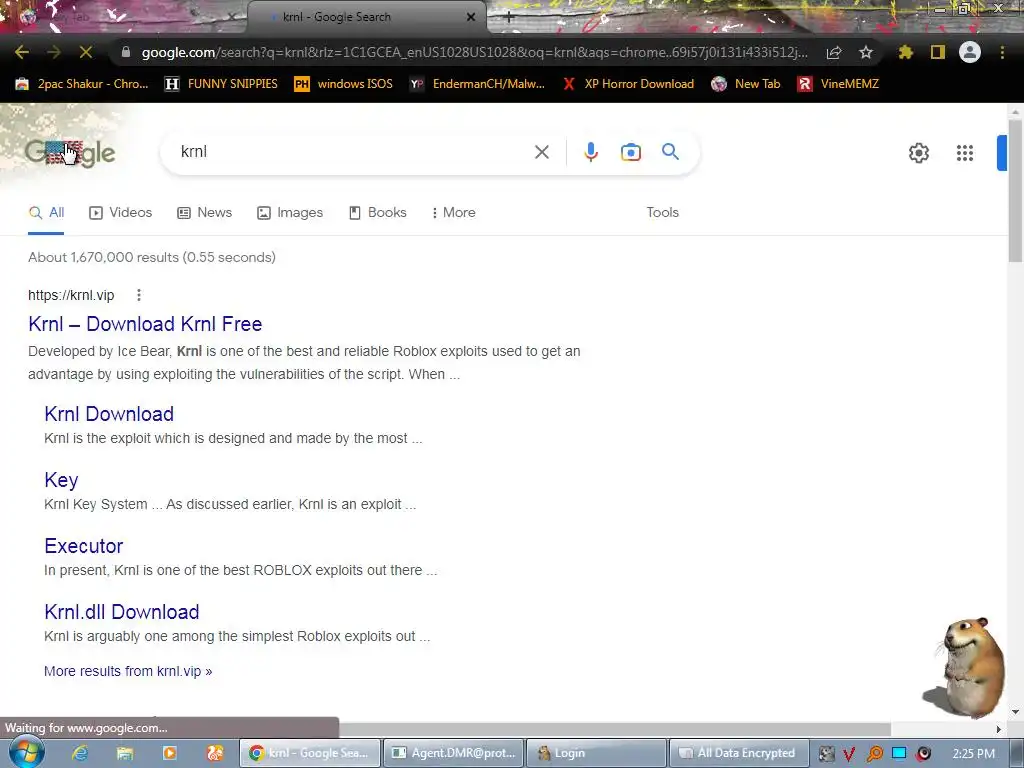Switch to the Books tab
Screen dimensions: 1024x768
click(x=377, y=213)
